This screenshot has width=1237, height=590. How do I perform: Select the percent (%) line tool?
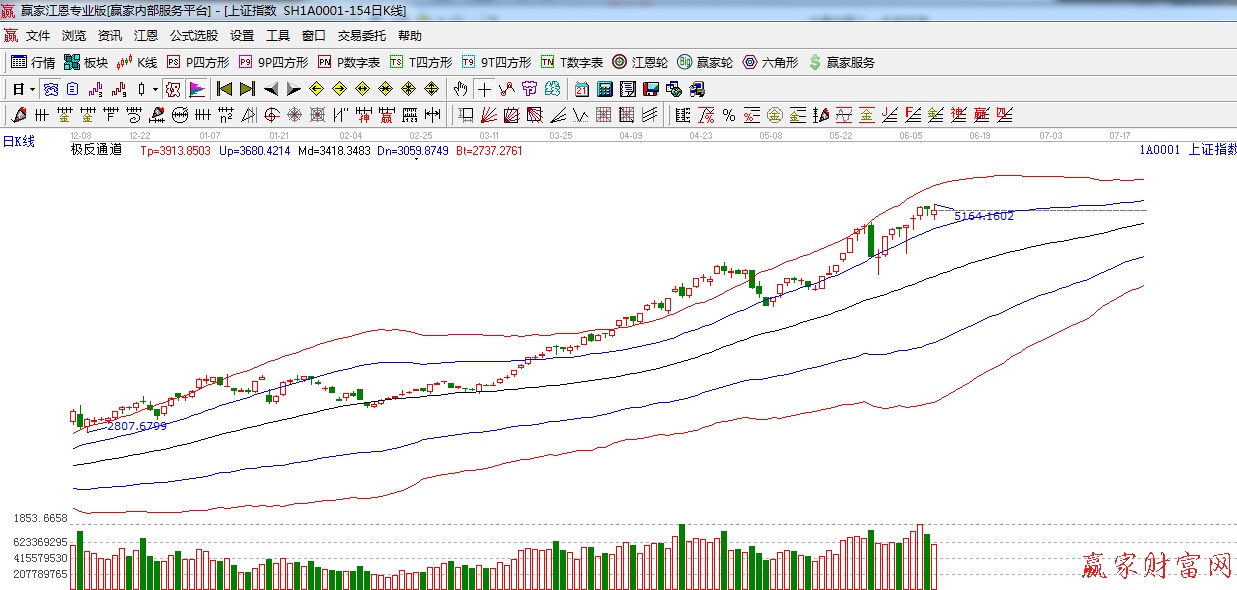[x=728, y=115]
